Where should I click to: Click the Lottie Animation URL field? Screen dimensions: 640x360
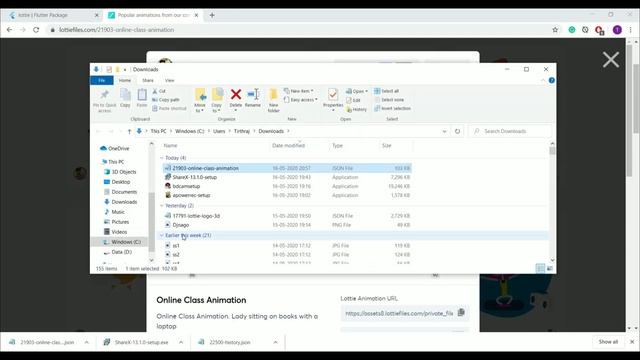399,313
